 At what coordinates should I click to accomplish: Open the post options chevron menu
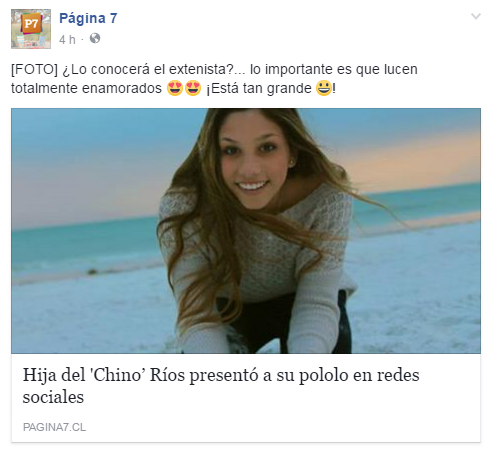click(x=476, y=16)
